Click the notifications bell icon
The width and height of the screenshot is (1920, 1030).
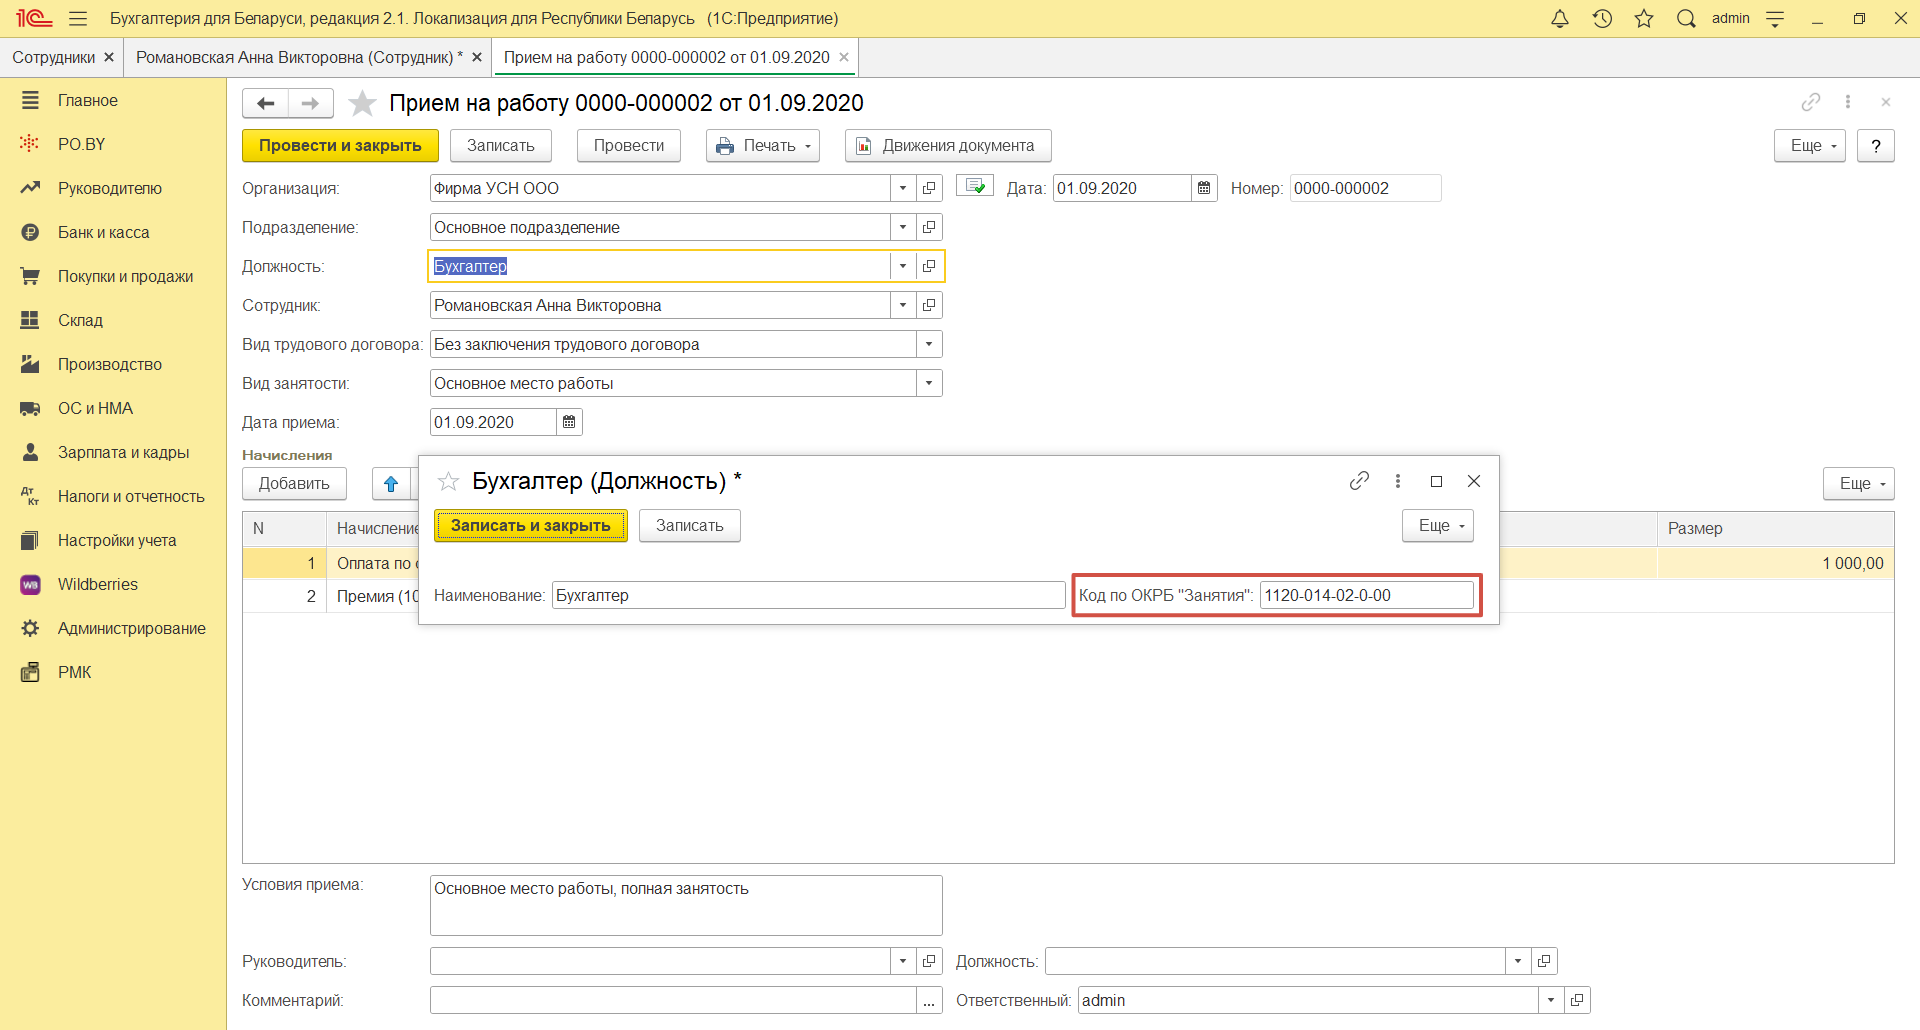(1559, 19)
